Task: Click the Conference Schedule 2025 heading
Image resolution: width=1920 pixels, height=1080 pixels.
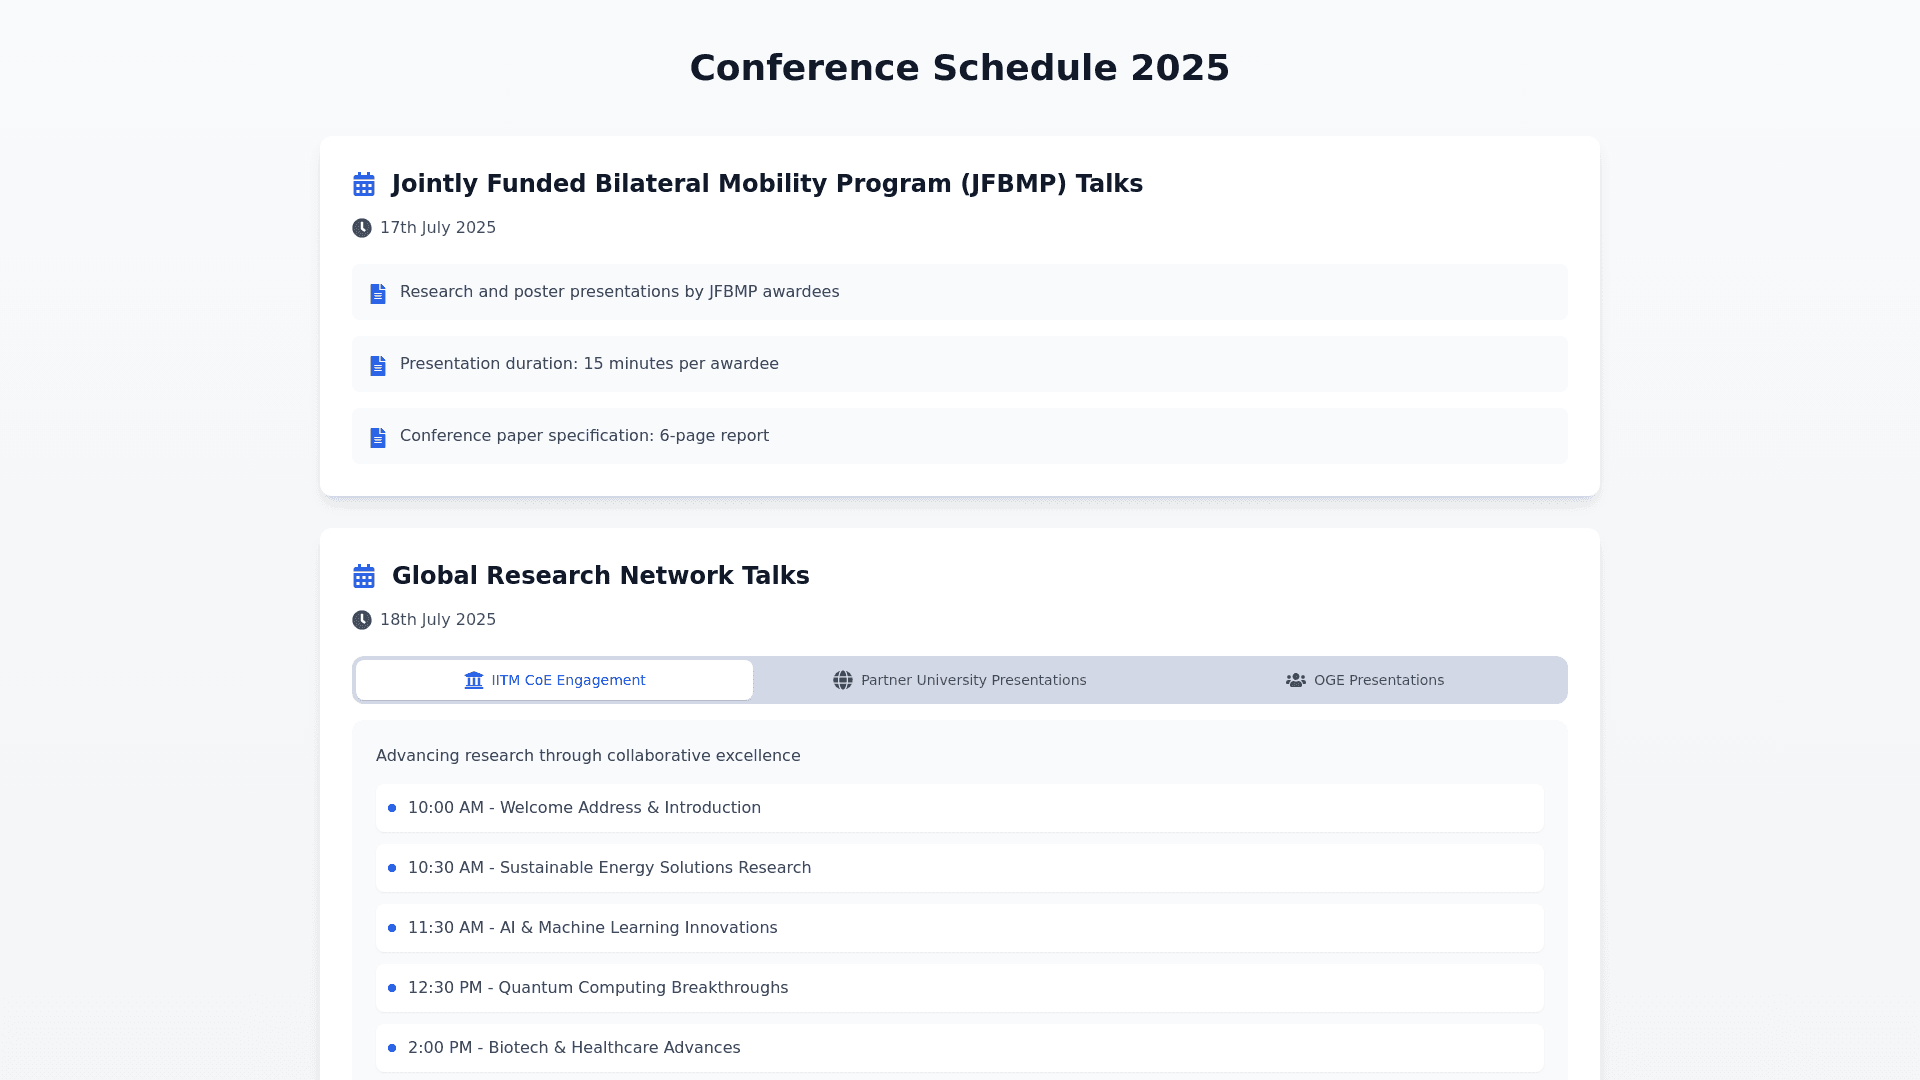Action: (x=960, y=68)
